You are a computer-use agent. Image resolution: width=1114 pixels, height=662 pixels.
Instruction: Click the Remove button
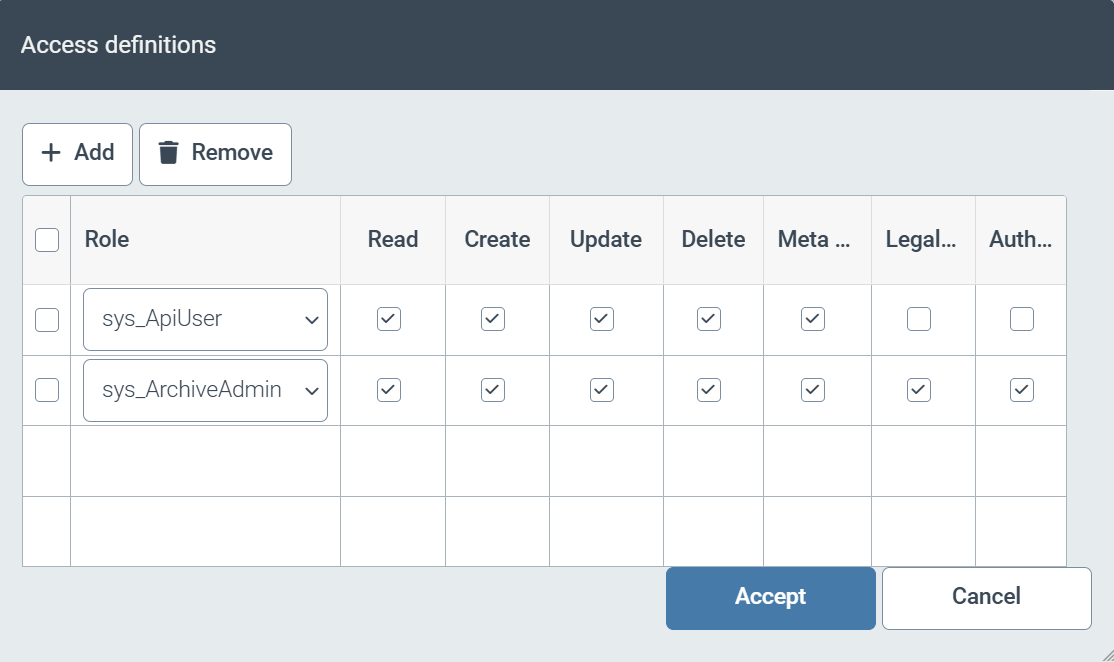[215, 153]
